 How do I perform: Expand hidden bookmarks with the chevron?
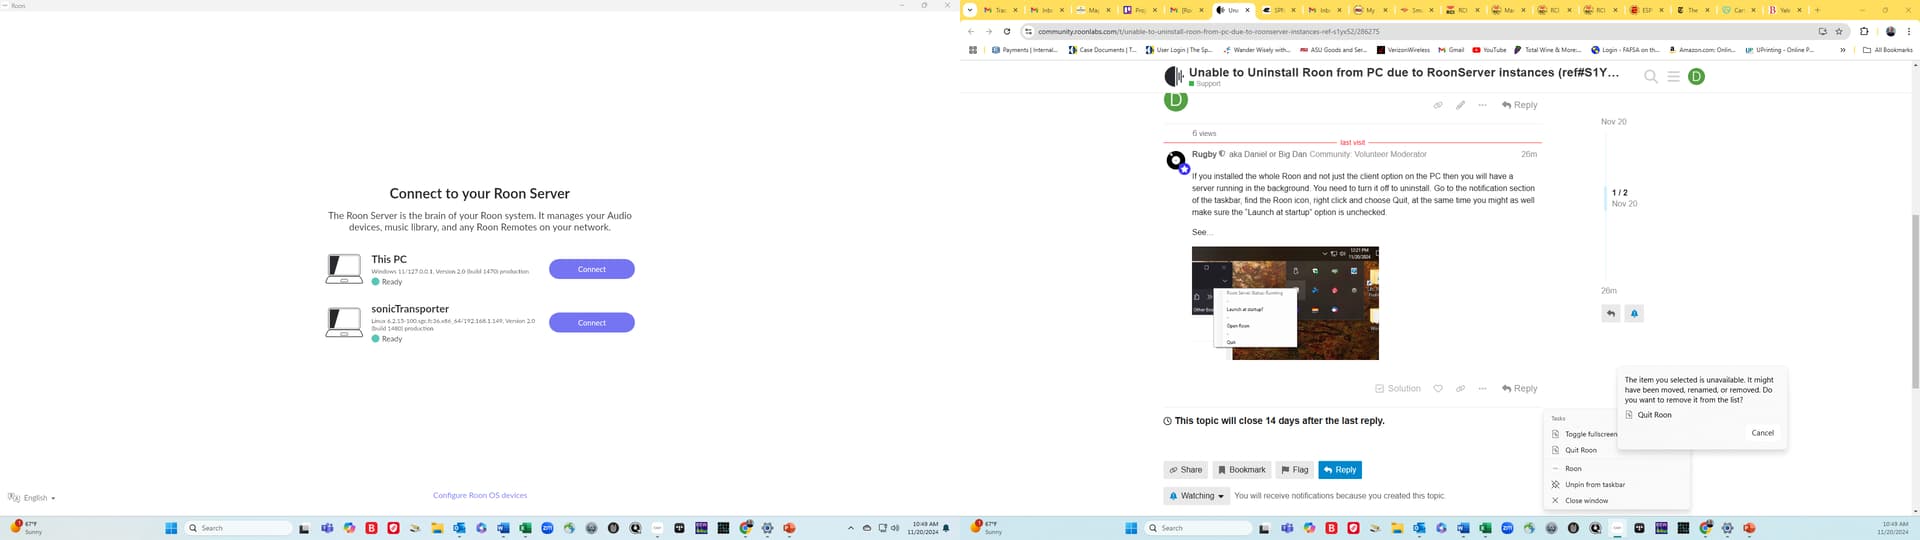point(1843,49)
